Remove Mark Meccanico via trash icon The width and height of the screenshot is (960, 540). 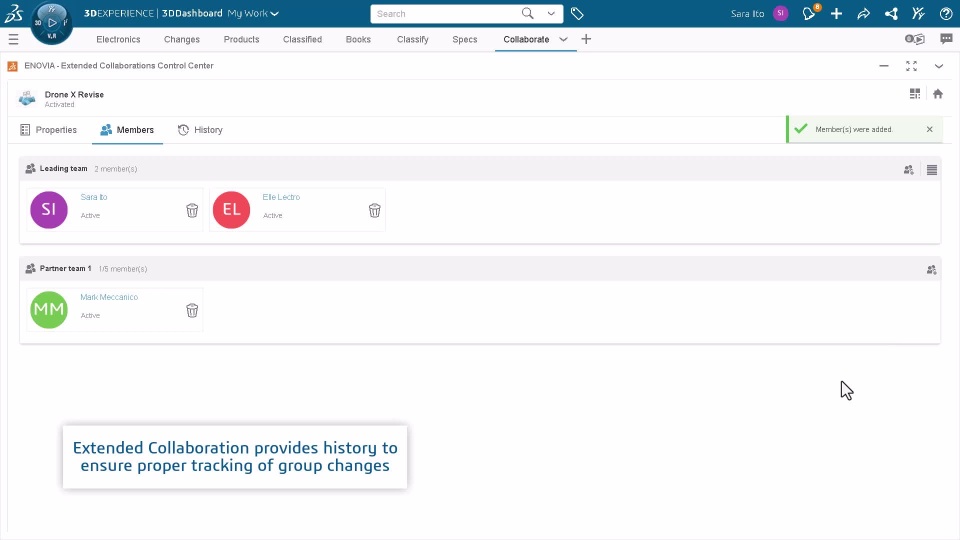pos(192,310)
